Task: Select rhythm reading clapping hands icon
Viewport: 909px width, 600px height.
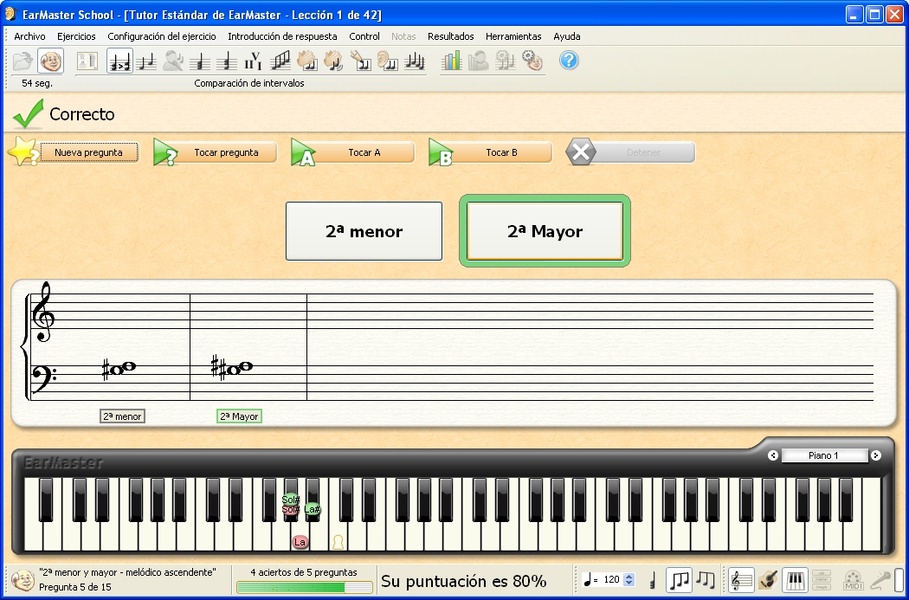Action: pyautogui.click(x=307, y=61)
